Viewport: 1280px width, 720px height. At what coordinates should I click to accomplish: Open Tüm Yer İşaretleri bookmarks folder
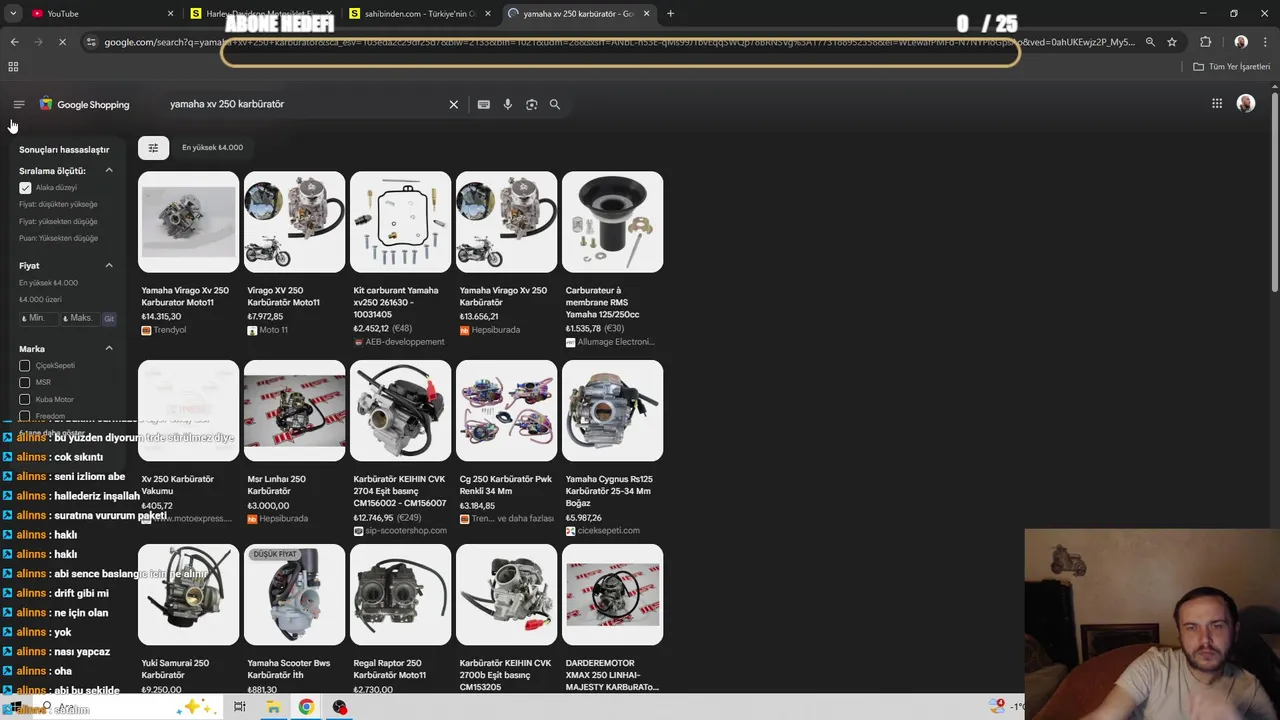click(1231, 67)
